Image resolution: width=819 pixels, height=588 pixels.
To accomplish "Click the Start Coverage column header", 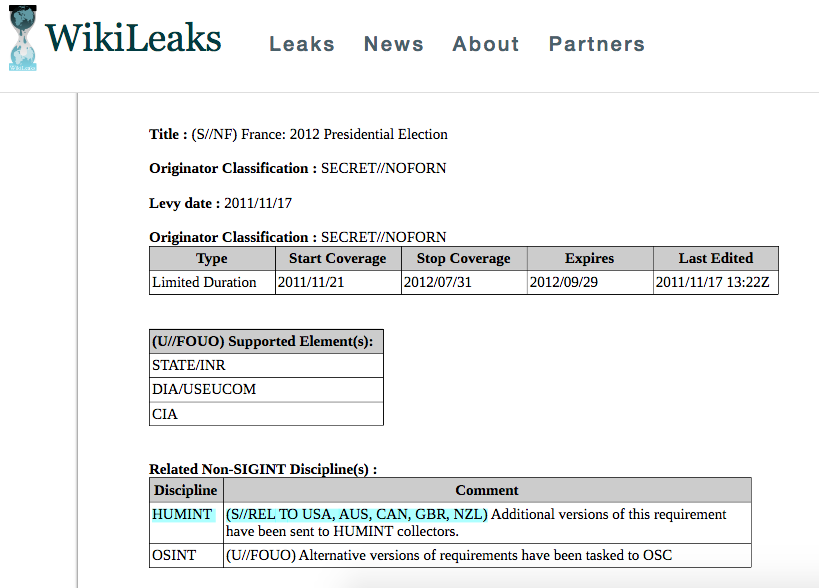I will pyautogui.click(x=338, y=258).
